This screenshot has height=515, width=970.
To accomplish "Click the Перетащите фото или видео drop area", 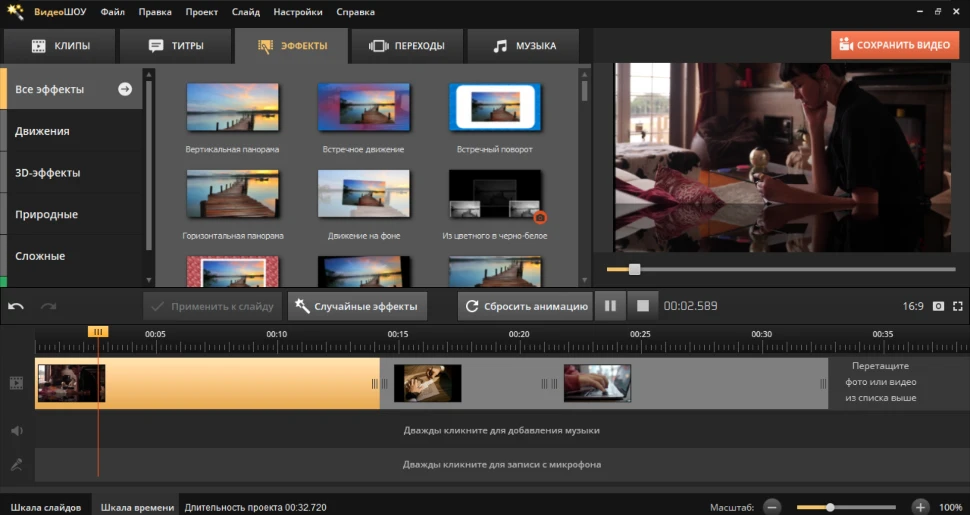I will 880,382.
